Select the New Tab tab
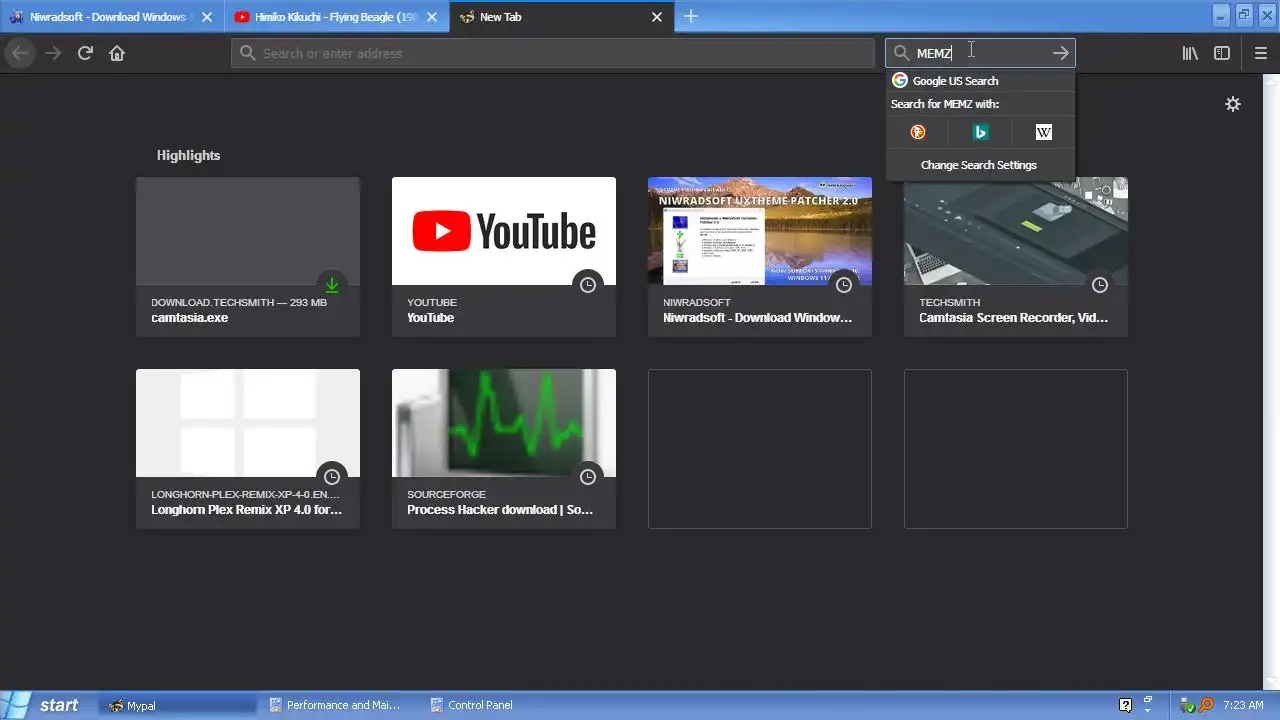 [x=560, y=17]
